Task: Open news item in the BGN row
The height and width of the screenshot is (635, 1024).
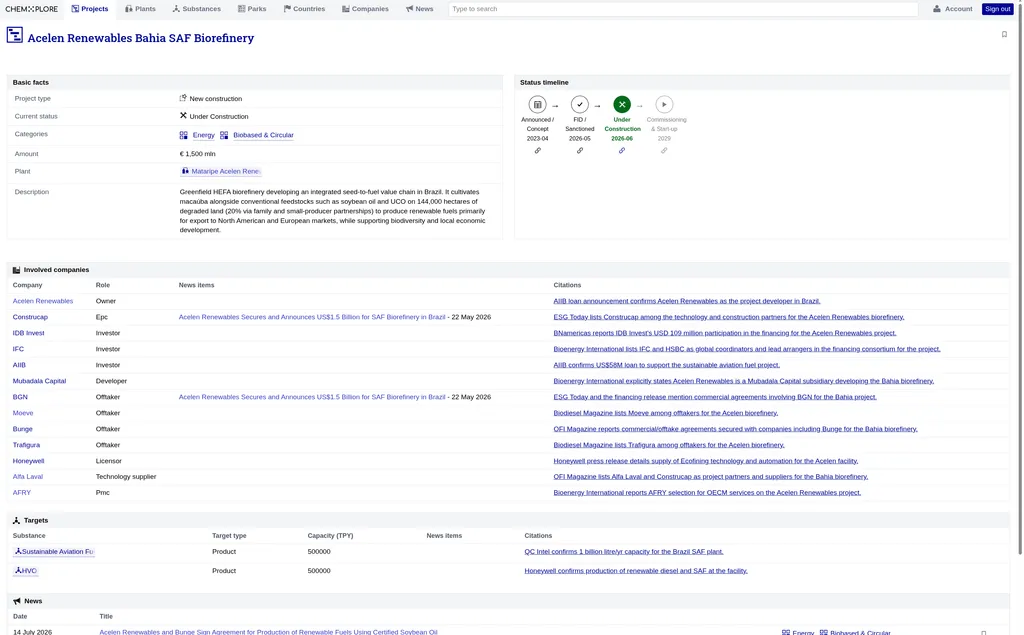Action: point(312,397)
